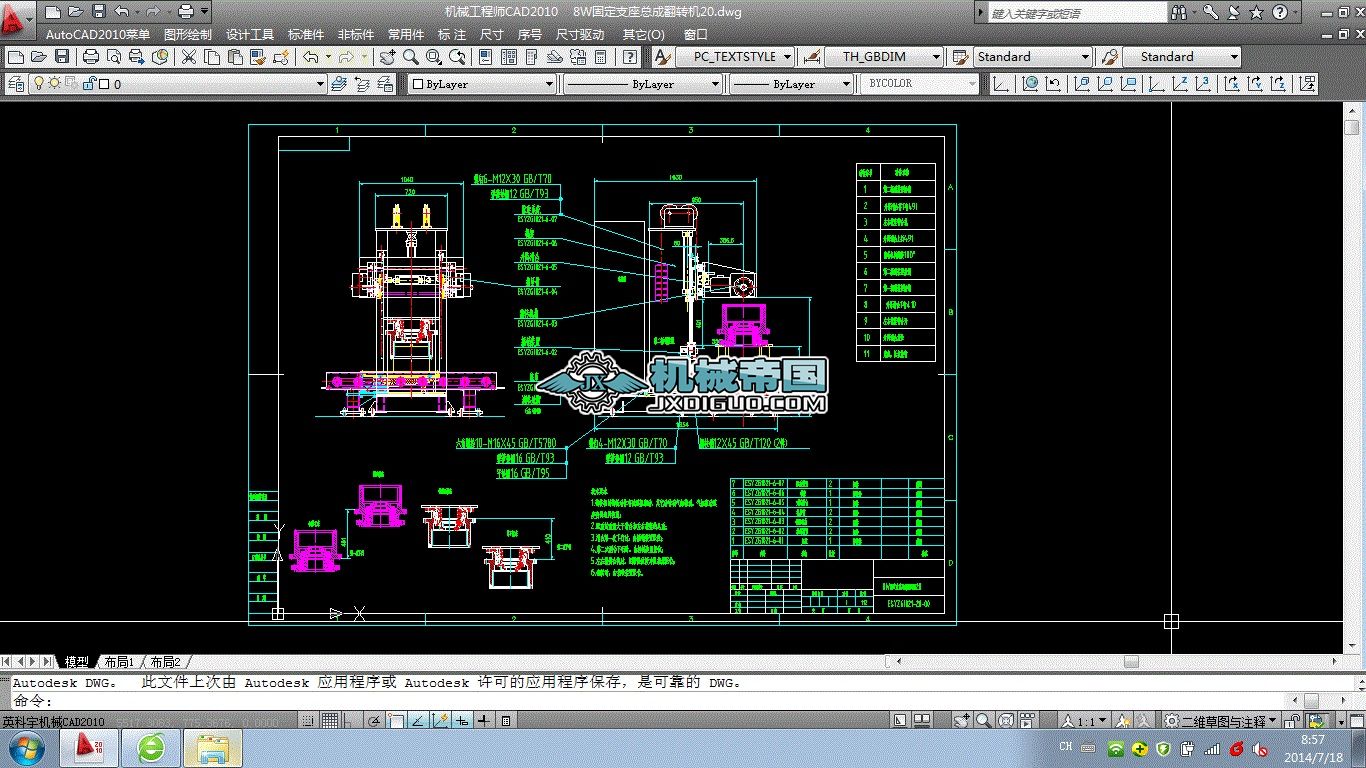Open the multileader style Standard dropdown

click(1181, 57)
